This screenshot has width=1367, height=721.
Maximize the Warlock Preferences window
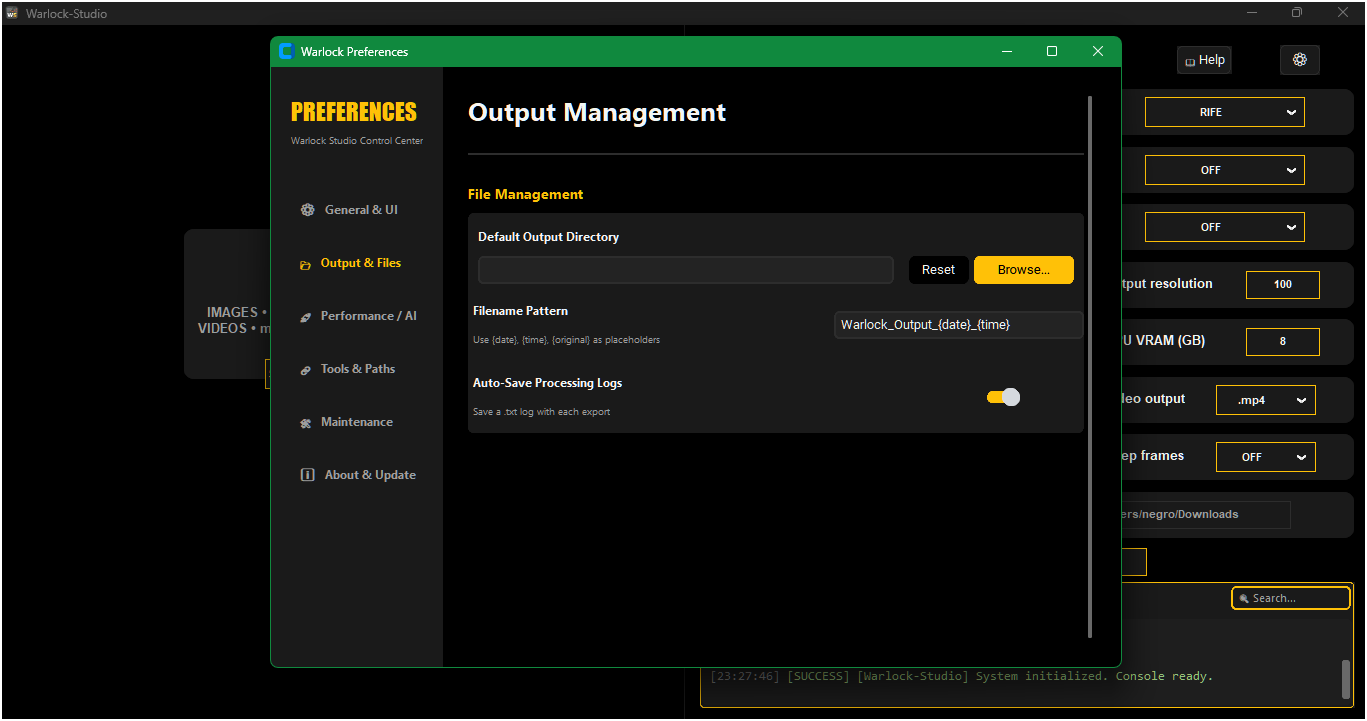1052,52
